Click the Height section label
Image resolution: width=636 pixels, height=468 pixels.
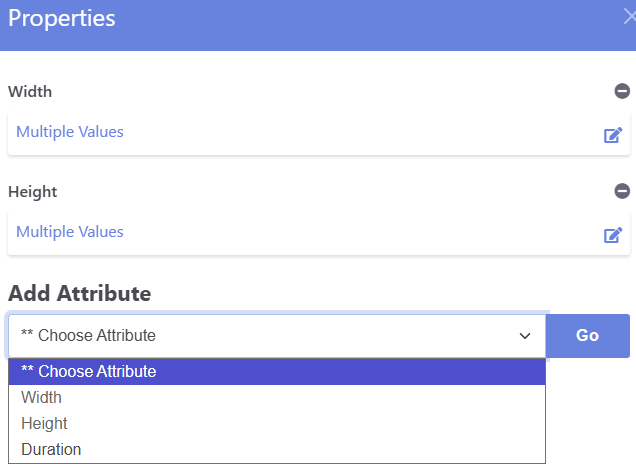click(x=33, y=192)
